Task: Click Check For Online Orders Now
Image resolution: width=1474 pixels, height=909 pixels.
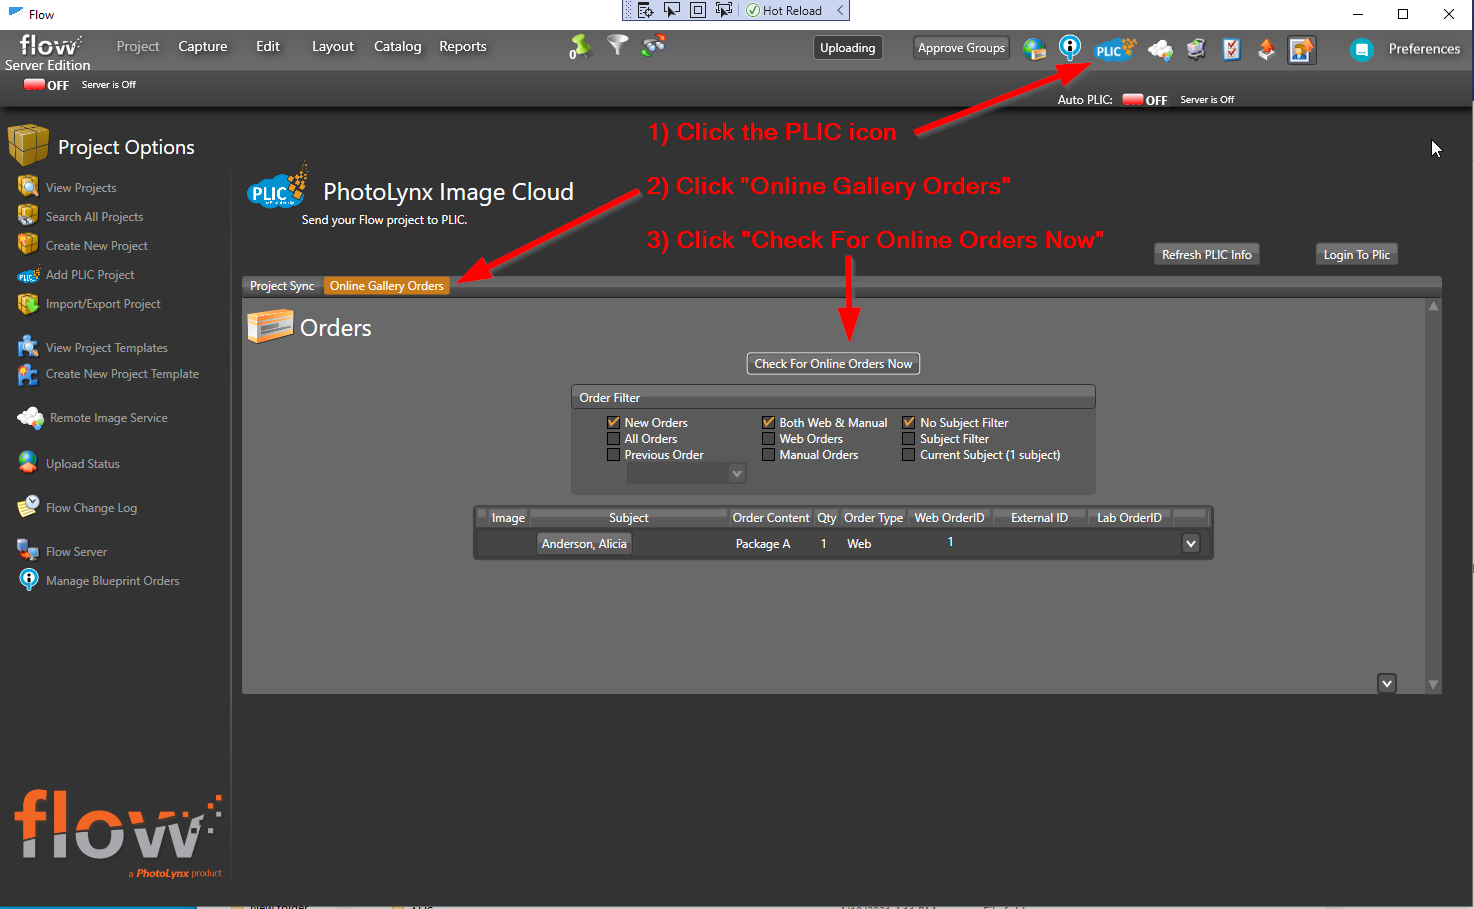Action: coord(833,364)
